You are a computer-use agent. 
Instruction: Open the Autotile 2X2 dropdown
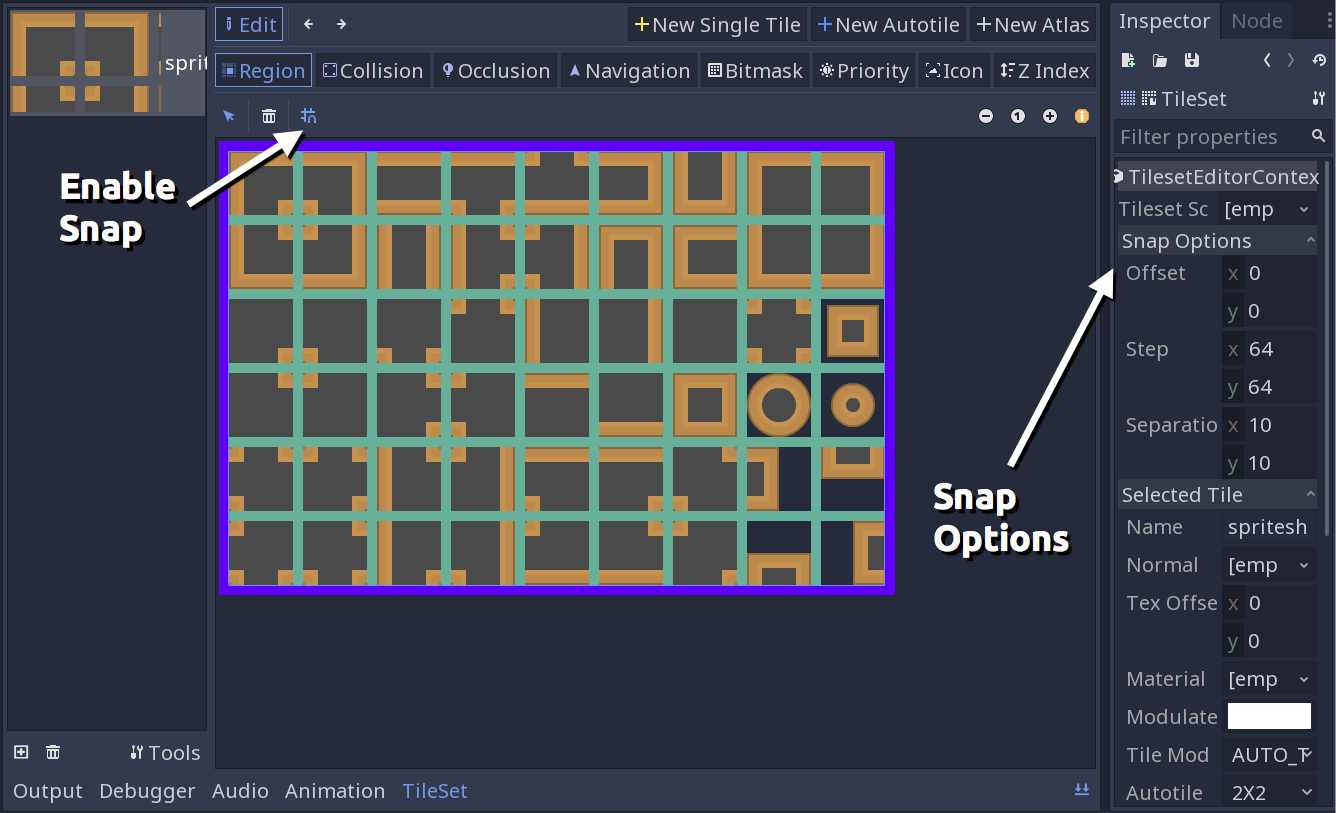(1269, 792)
